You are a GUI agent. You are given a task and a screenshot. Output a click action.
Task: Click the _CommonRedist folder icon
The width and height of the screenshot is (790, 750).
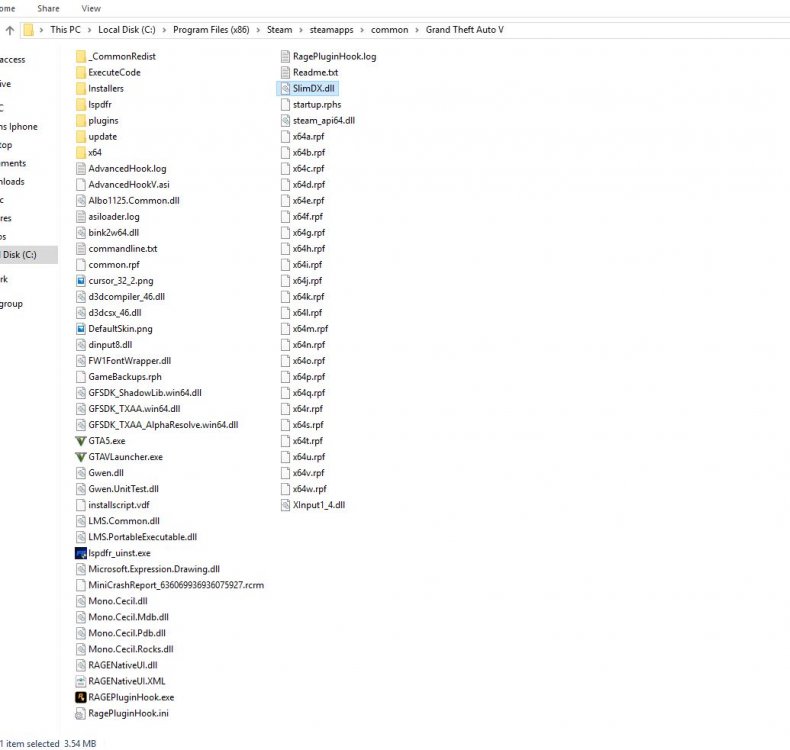click(x=81, y=56)
